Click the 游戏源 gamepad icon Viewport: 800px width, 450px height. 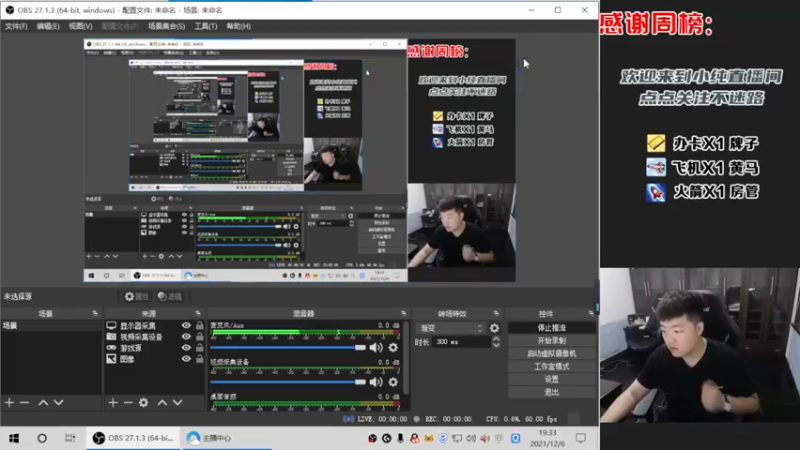tap(111, 348)
